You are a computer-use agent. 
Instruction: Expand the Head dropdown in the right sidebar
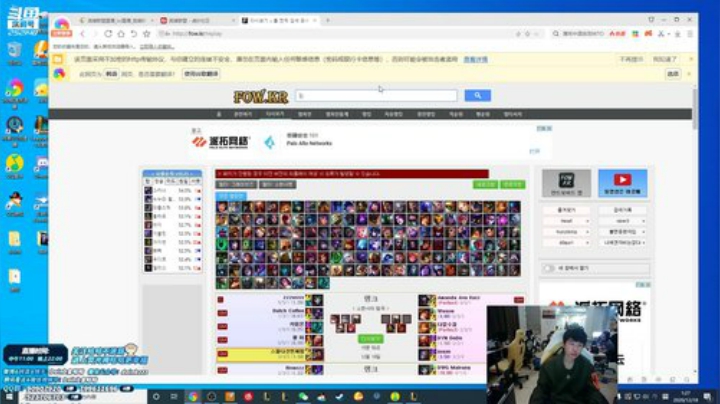[x=567, y=221]
